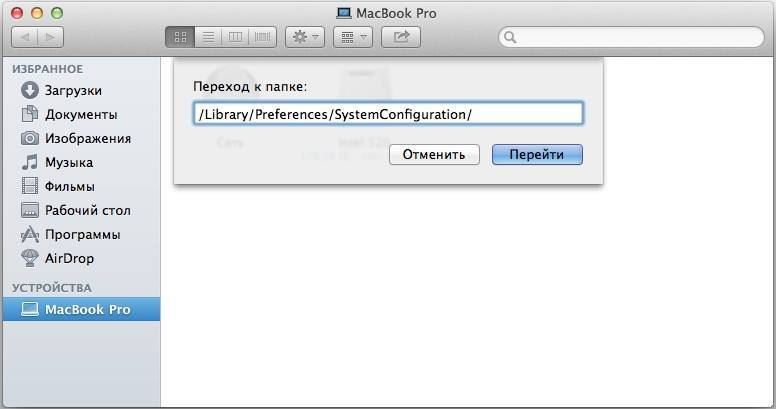Image resolution: width=776 pixels, height=409 pixels.
Task: Select MacBook Pro under devices
Action: tap(81, 309)
